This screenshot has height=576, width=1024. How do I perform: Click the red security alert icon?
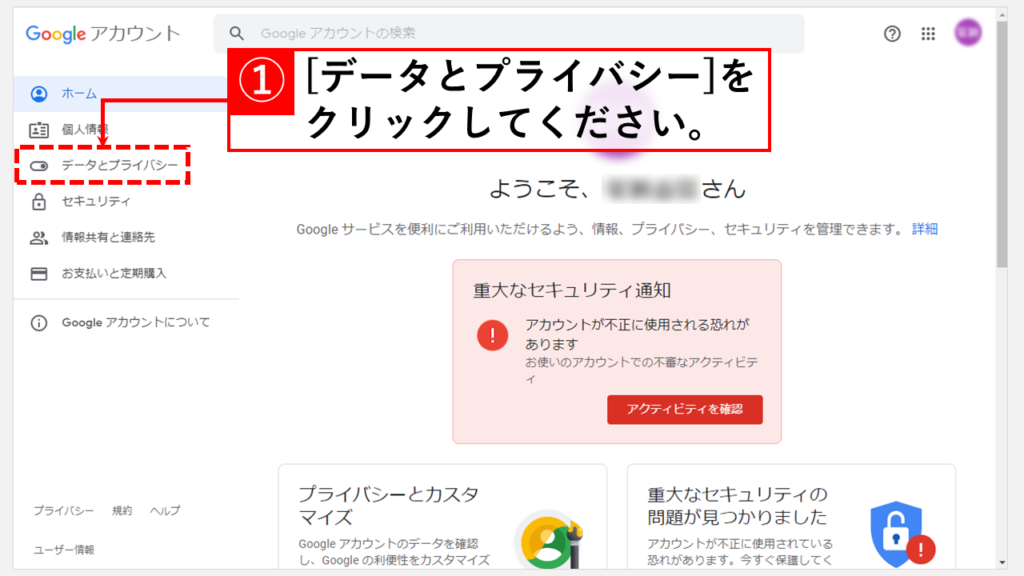(x=492, y=335)
